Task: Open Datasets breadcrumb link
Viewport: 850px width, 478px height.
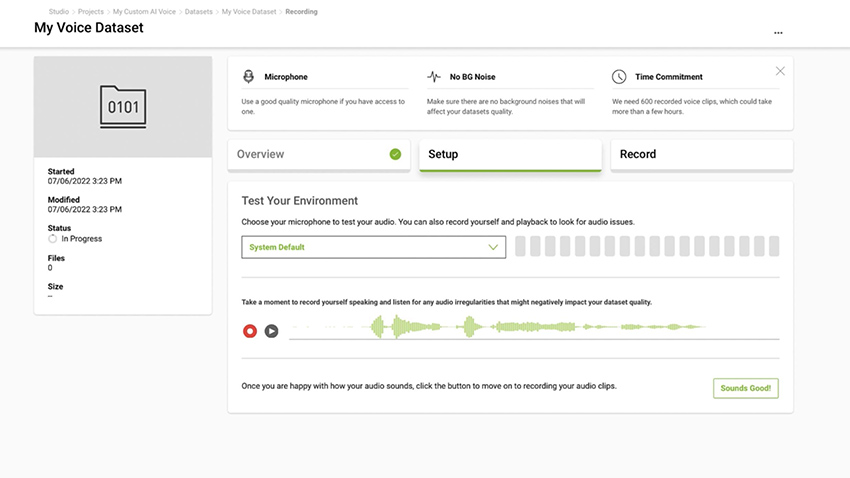Action: (x=198, y=12)
